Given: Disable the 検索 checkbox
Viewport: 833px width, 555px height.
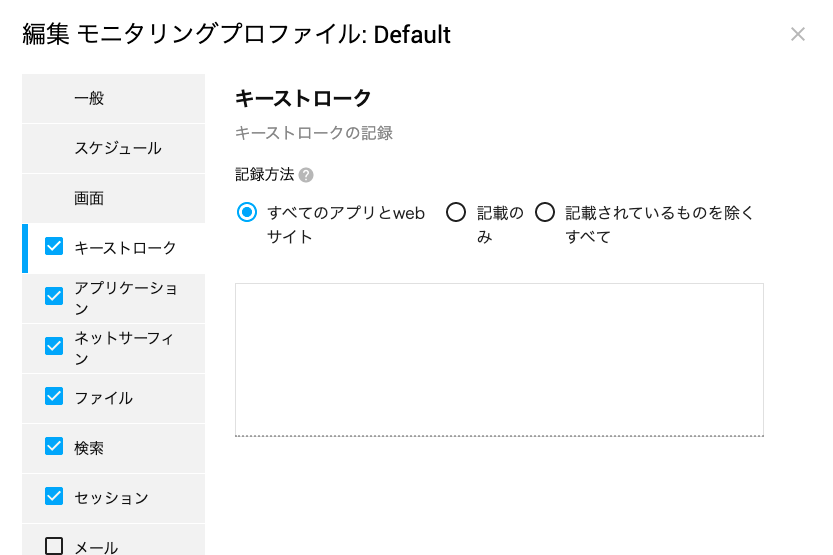Looking at the screenshot, I should pos(54,446).
